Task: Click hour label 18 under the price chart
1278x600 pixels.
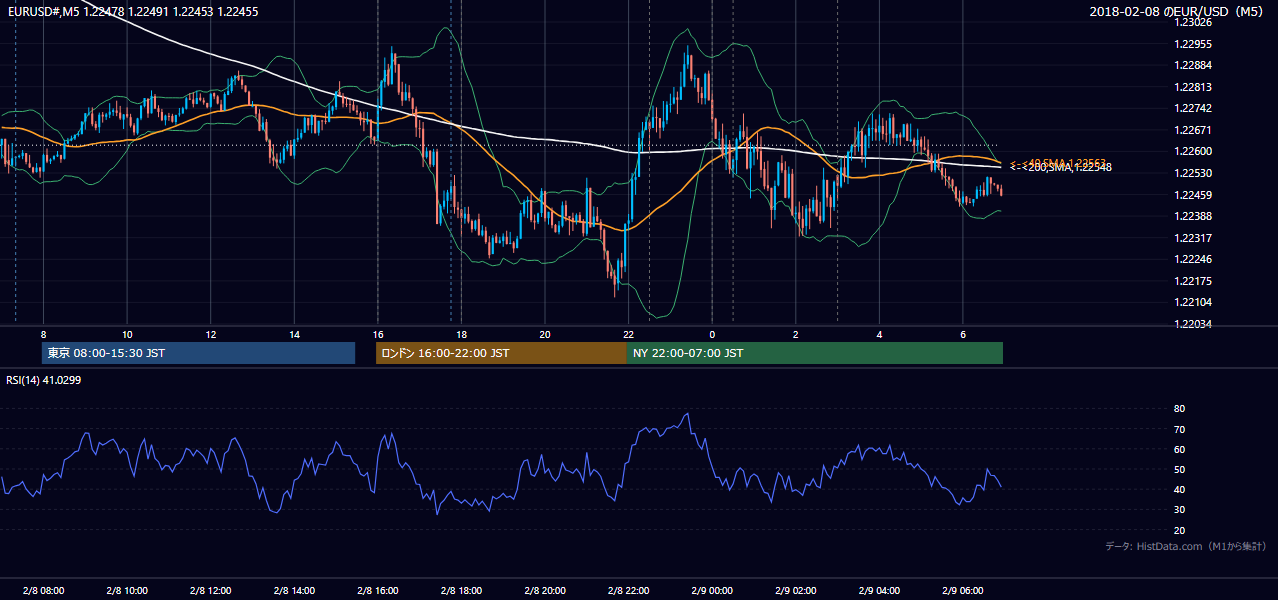Action: [461, 334]
